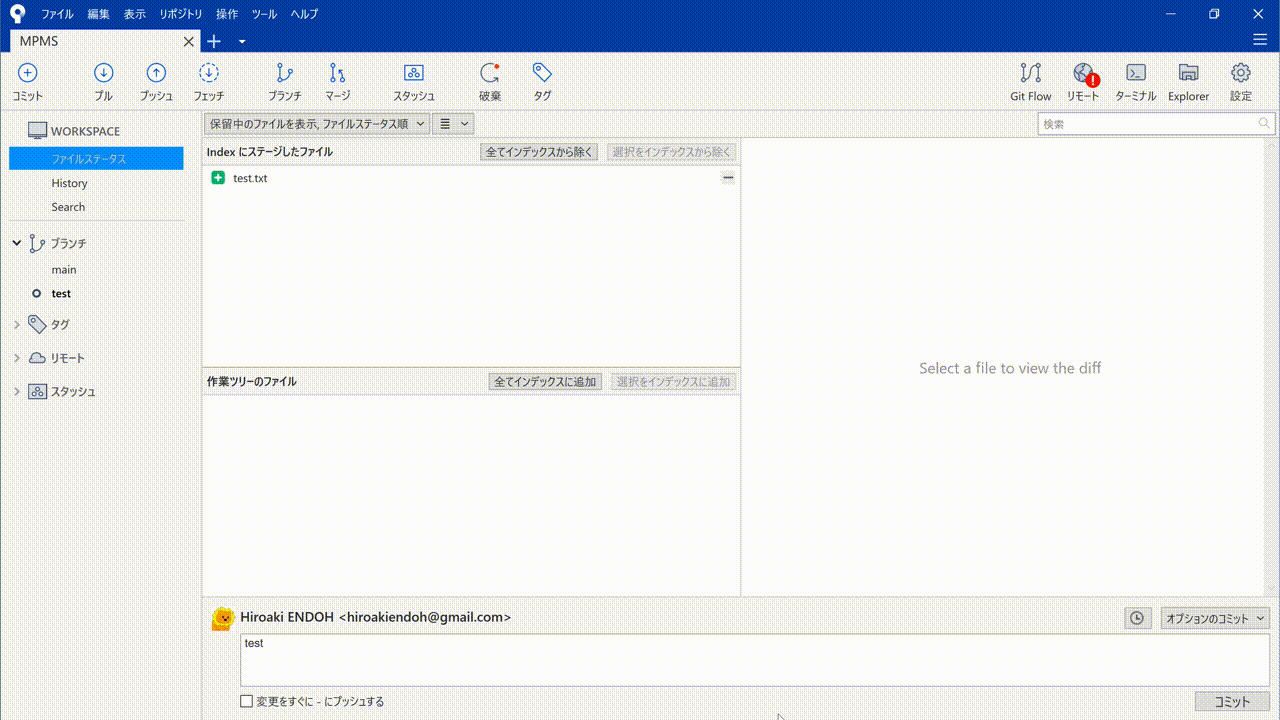1280x720 pixels.
Task: Open the オプションのコミット dropdown
Action: click(x=1214, y=619)
